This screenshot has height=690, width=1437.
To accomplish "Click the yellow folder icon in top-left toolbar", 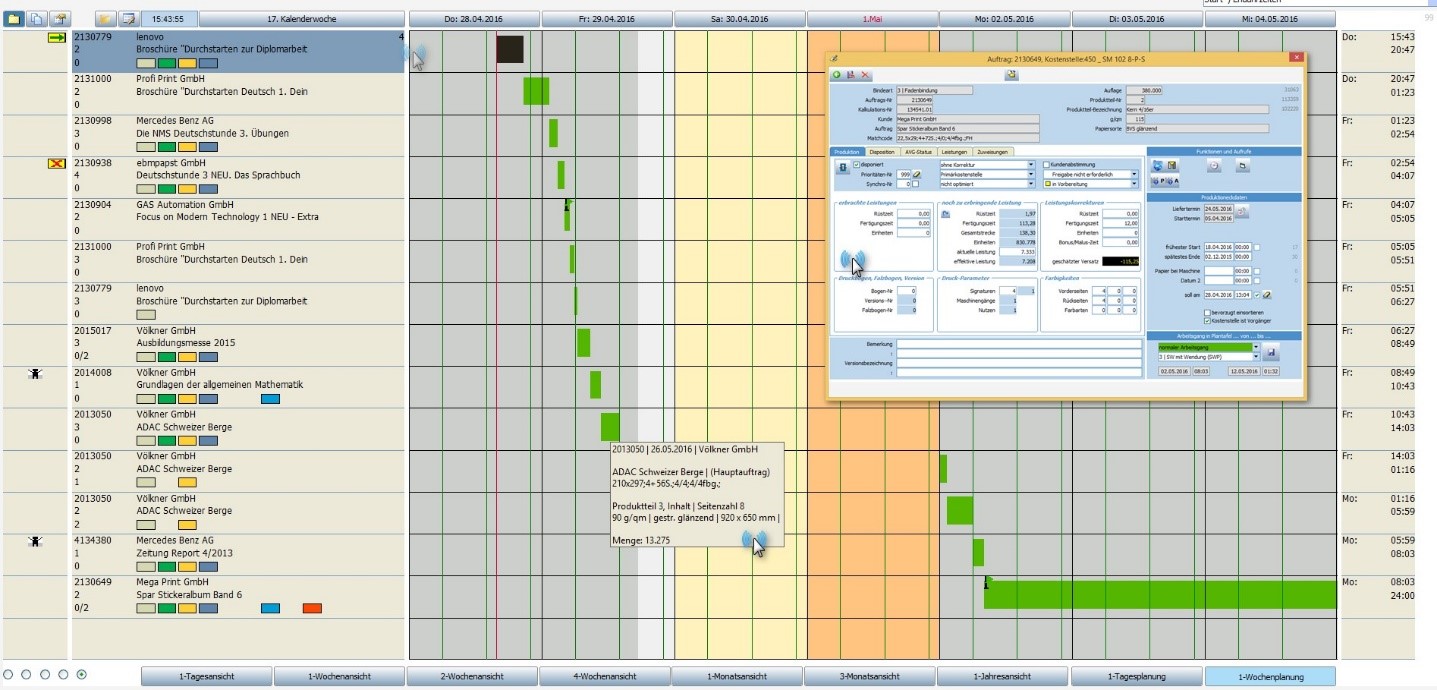I will pos(15,19).
